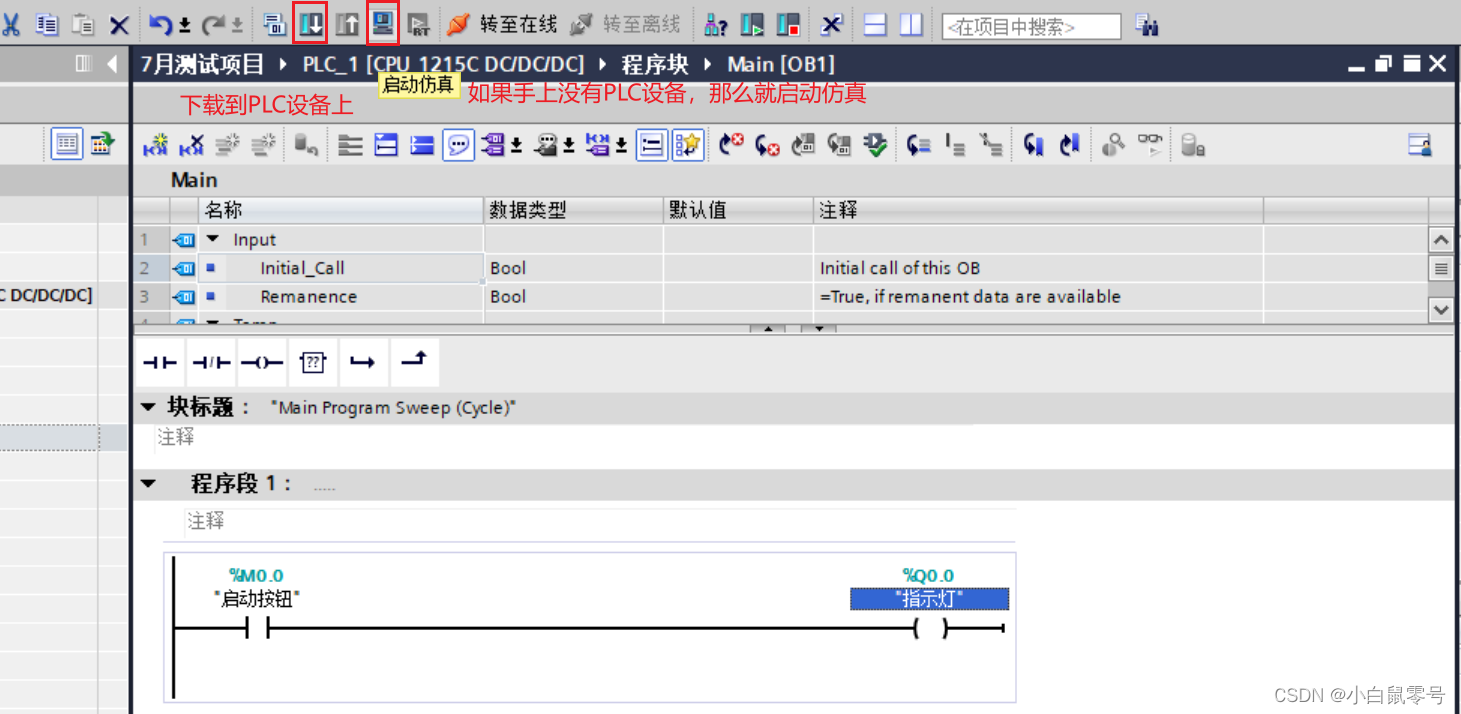Collapse the 块标题 block title section

click(x=148, y=407)
